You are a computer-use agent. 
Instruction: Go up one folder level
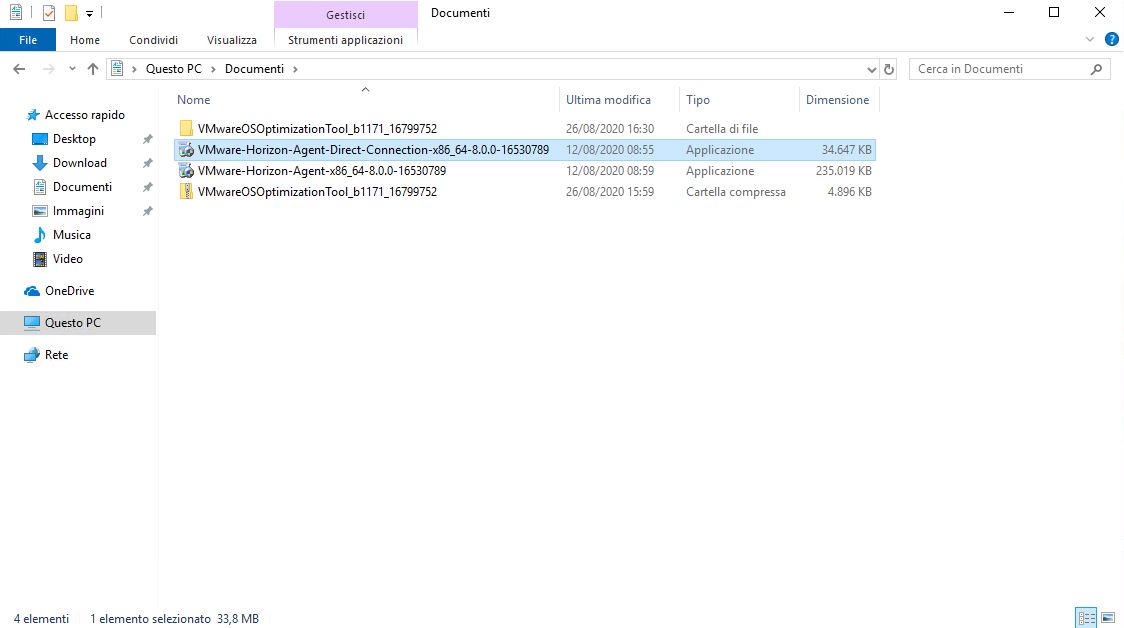tap(92, 69)
